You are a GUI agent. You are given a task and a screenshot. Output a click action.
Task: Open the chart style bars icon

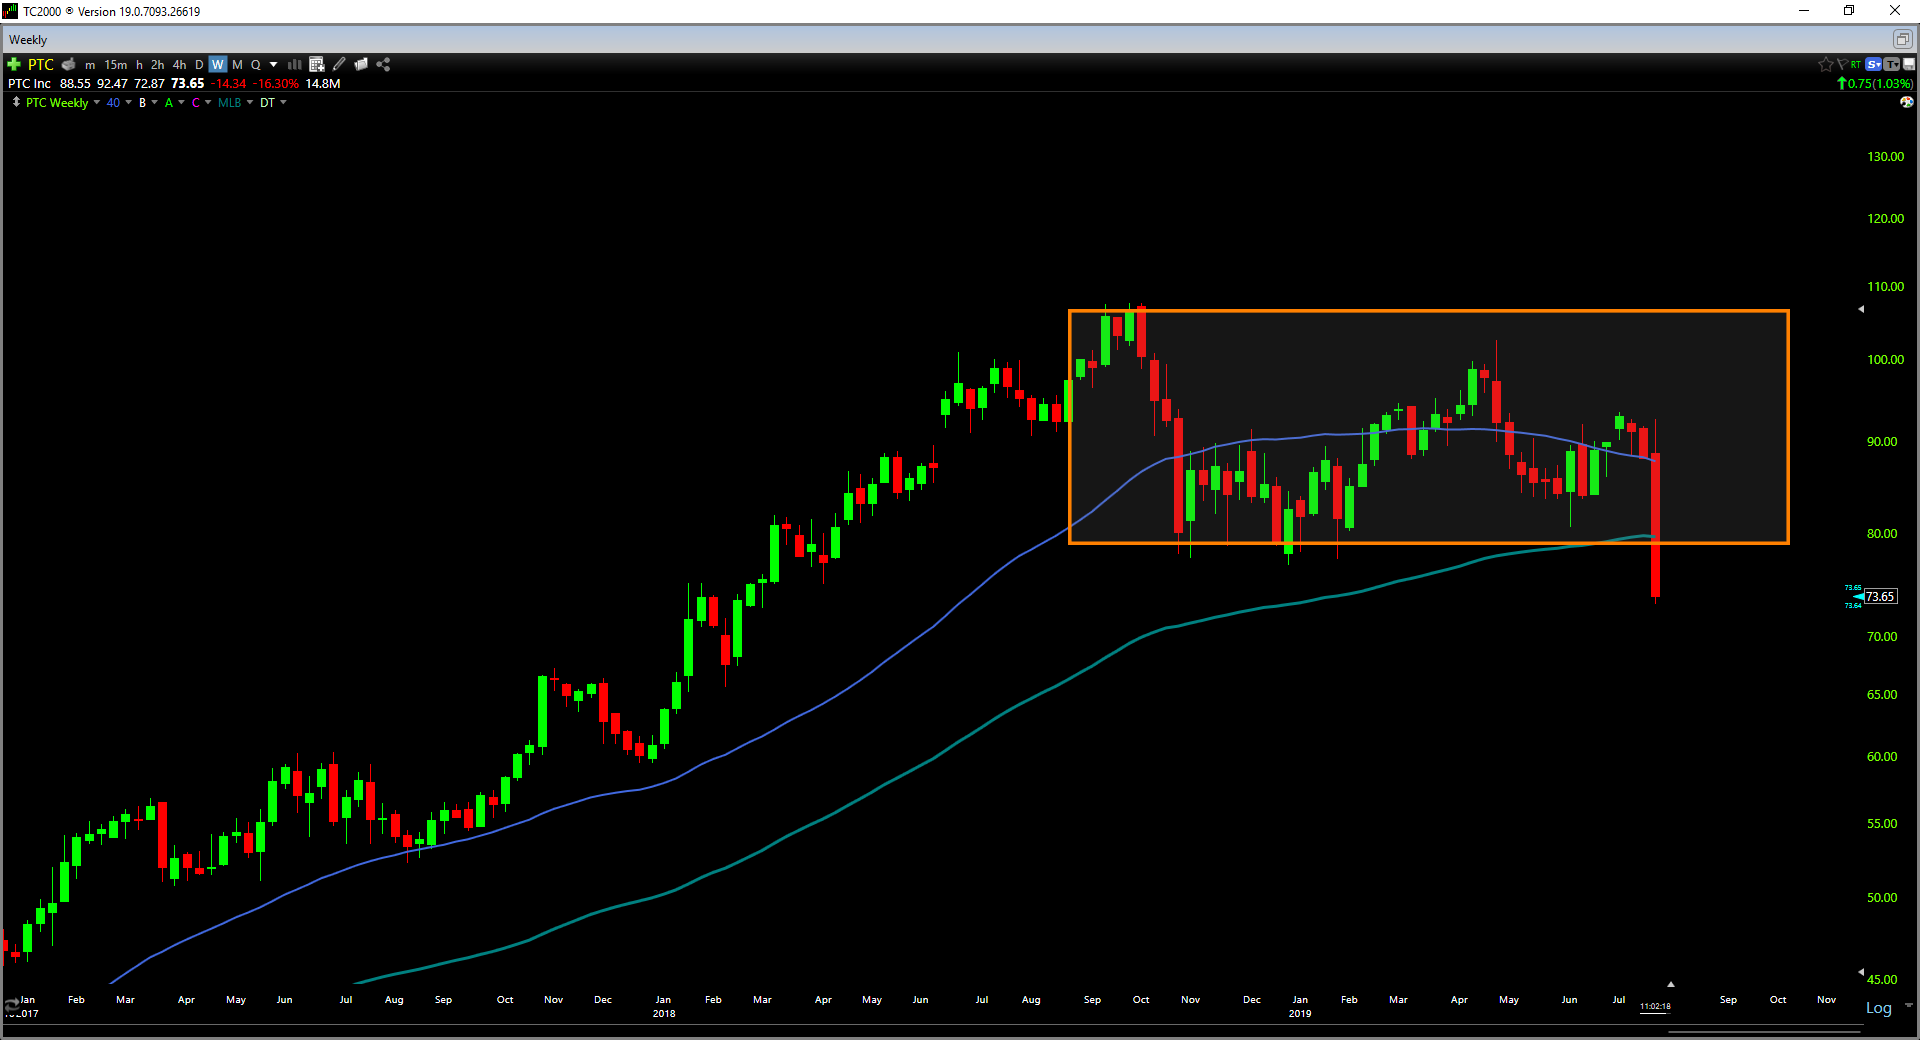coord(295,64)
